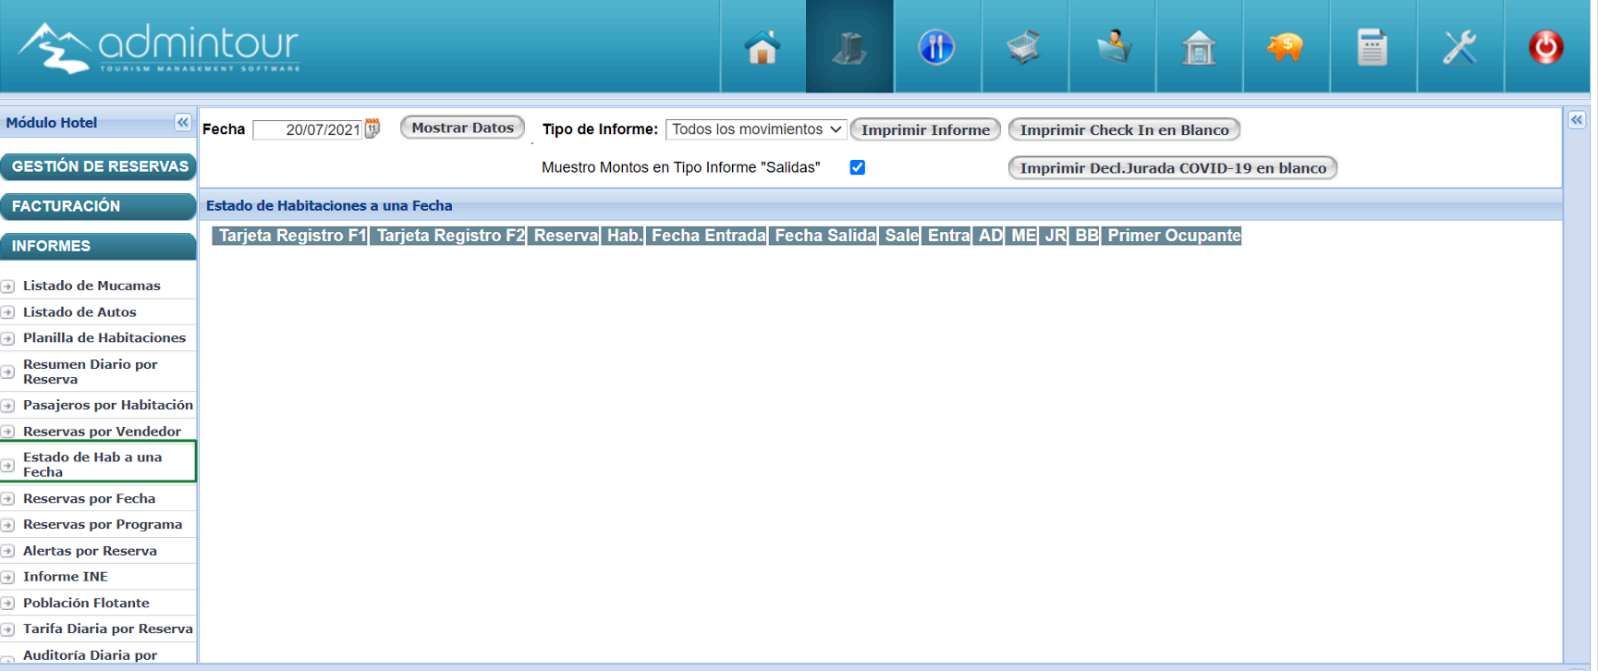Viewport: 1599px width, 671px height.
Task: Click the red power logout icon
Action: pos(1546,47)
